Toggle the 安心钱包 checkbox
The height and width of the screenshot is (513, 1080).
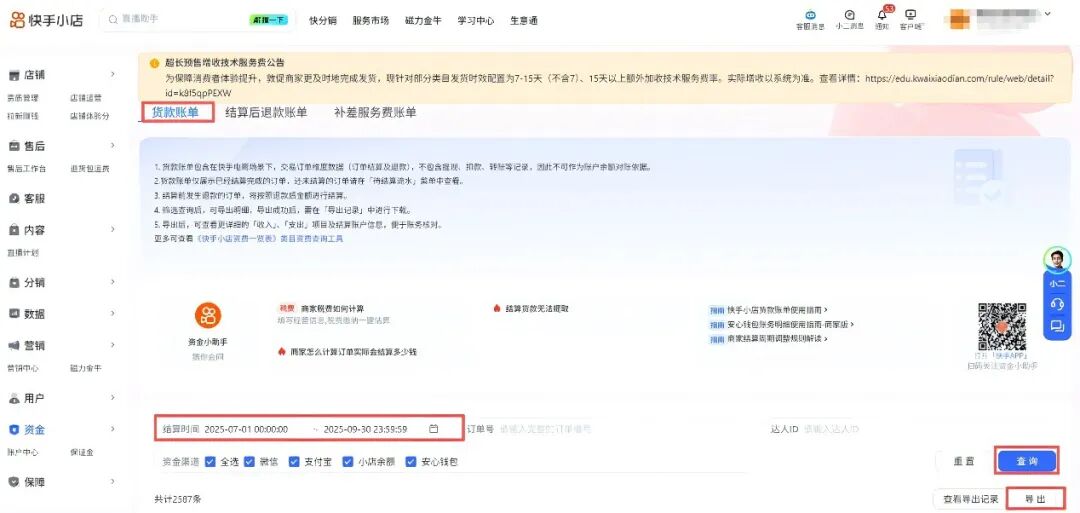[x=411, y=461]
